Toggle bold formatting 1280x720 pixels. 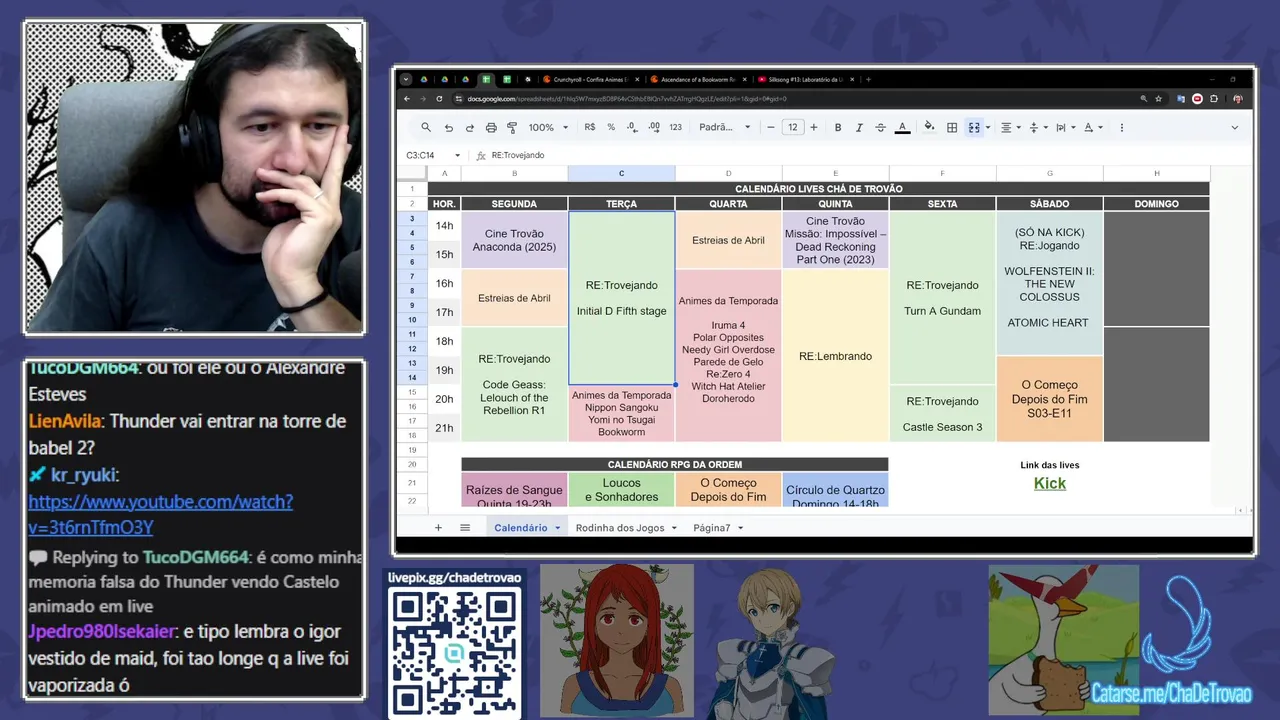[x=838, y=128]
